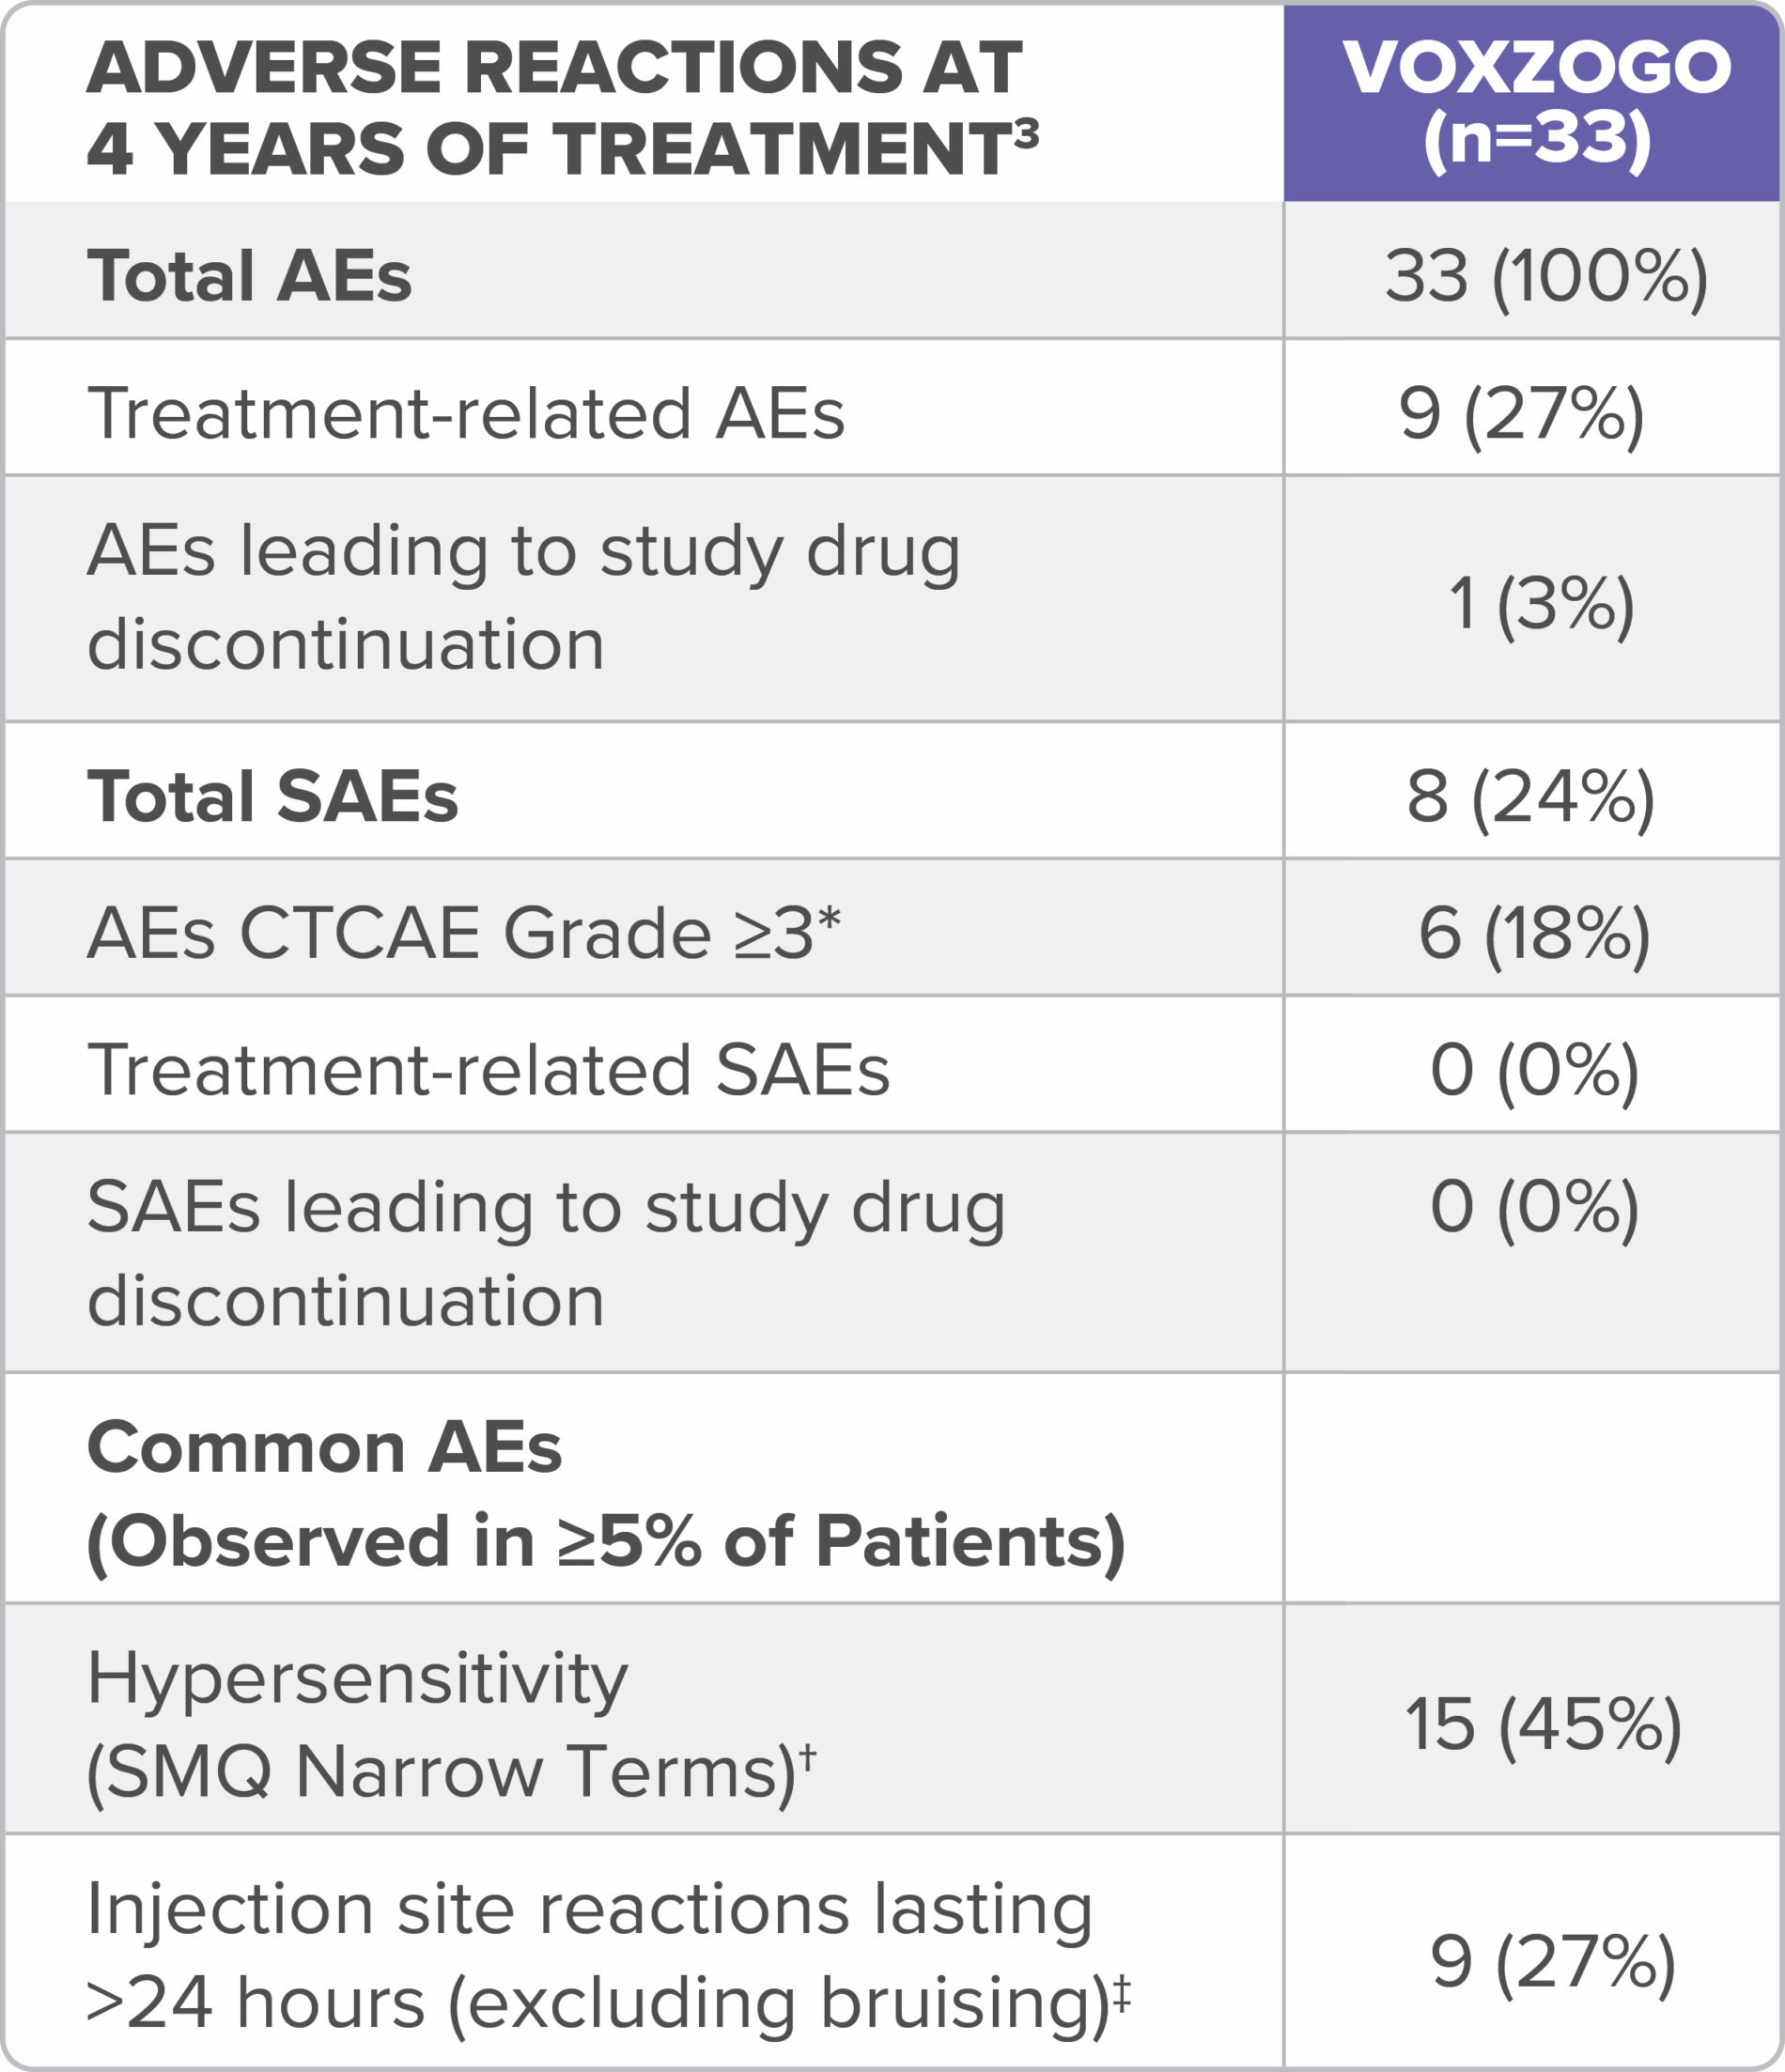
Task: Click the "Common AEs" section heading
Action: [324, 1447]
